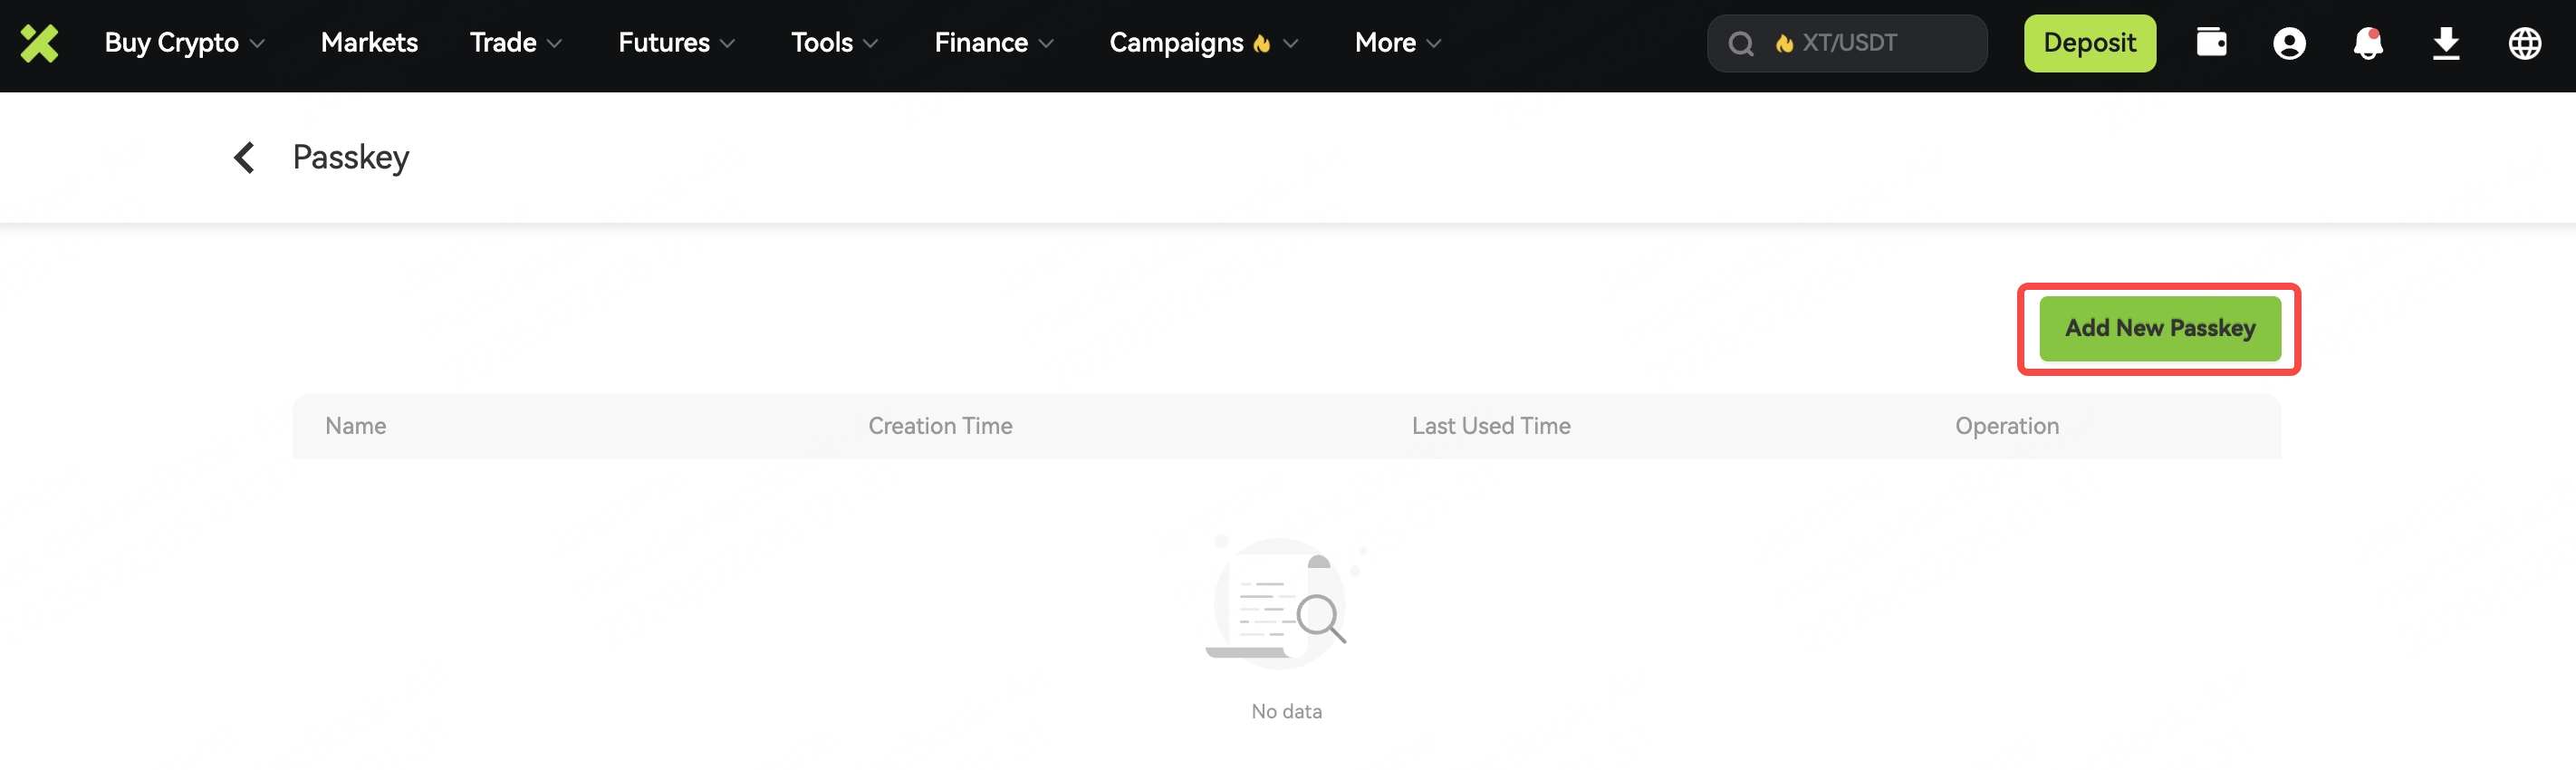2576x770 pixels.
Task: Open the language globe icon
Action: 2524,43
